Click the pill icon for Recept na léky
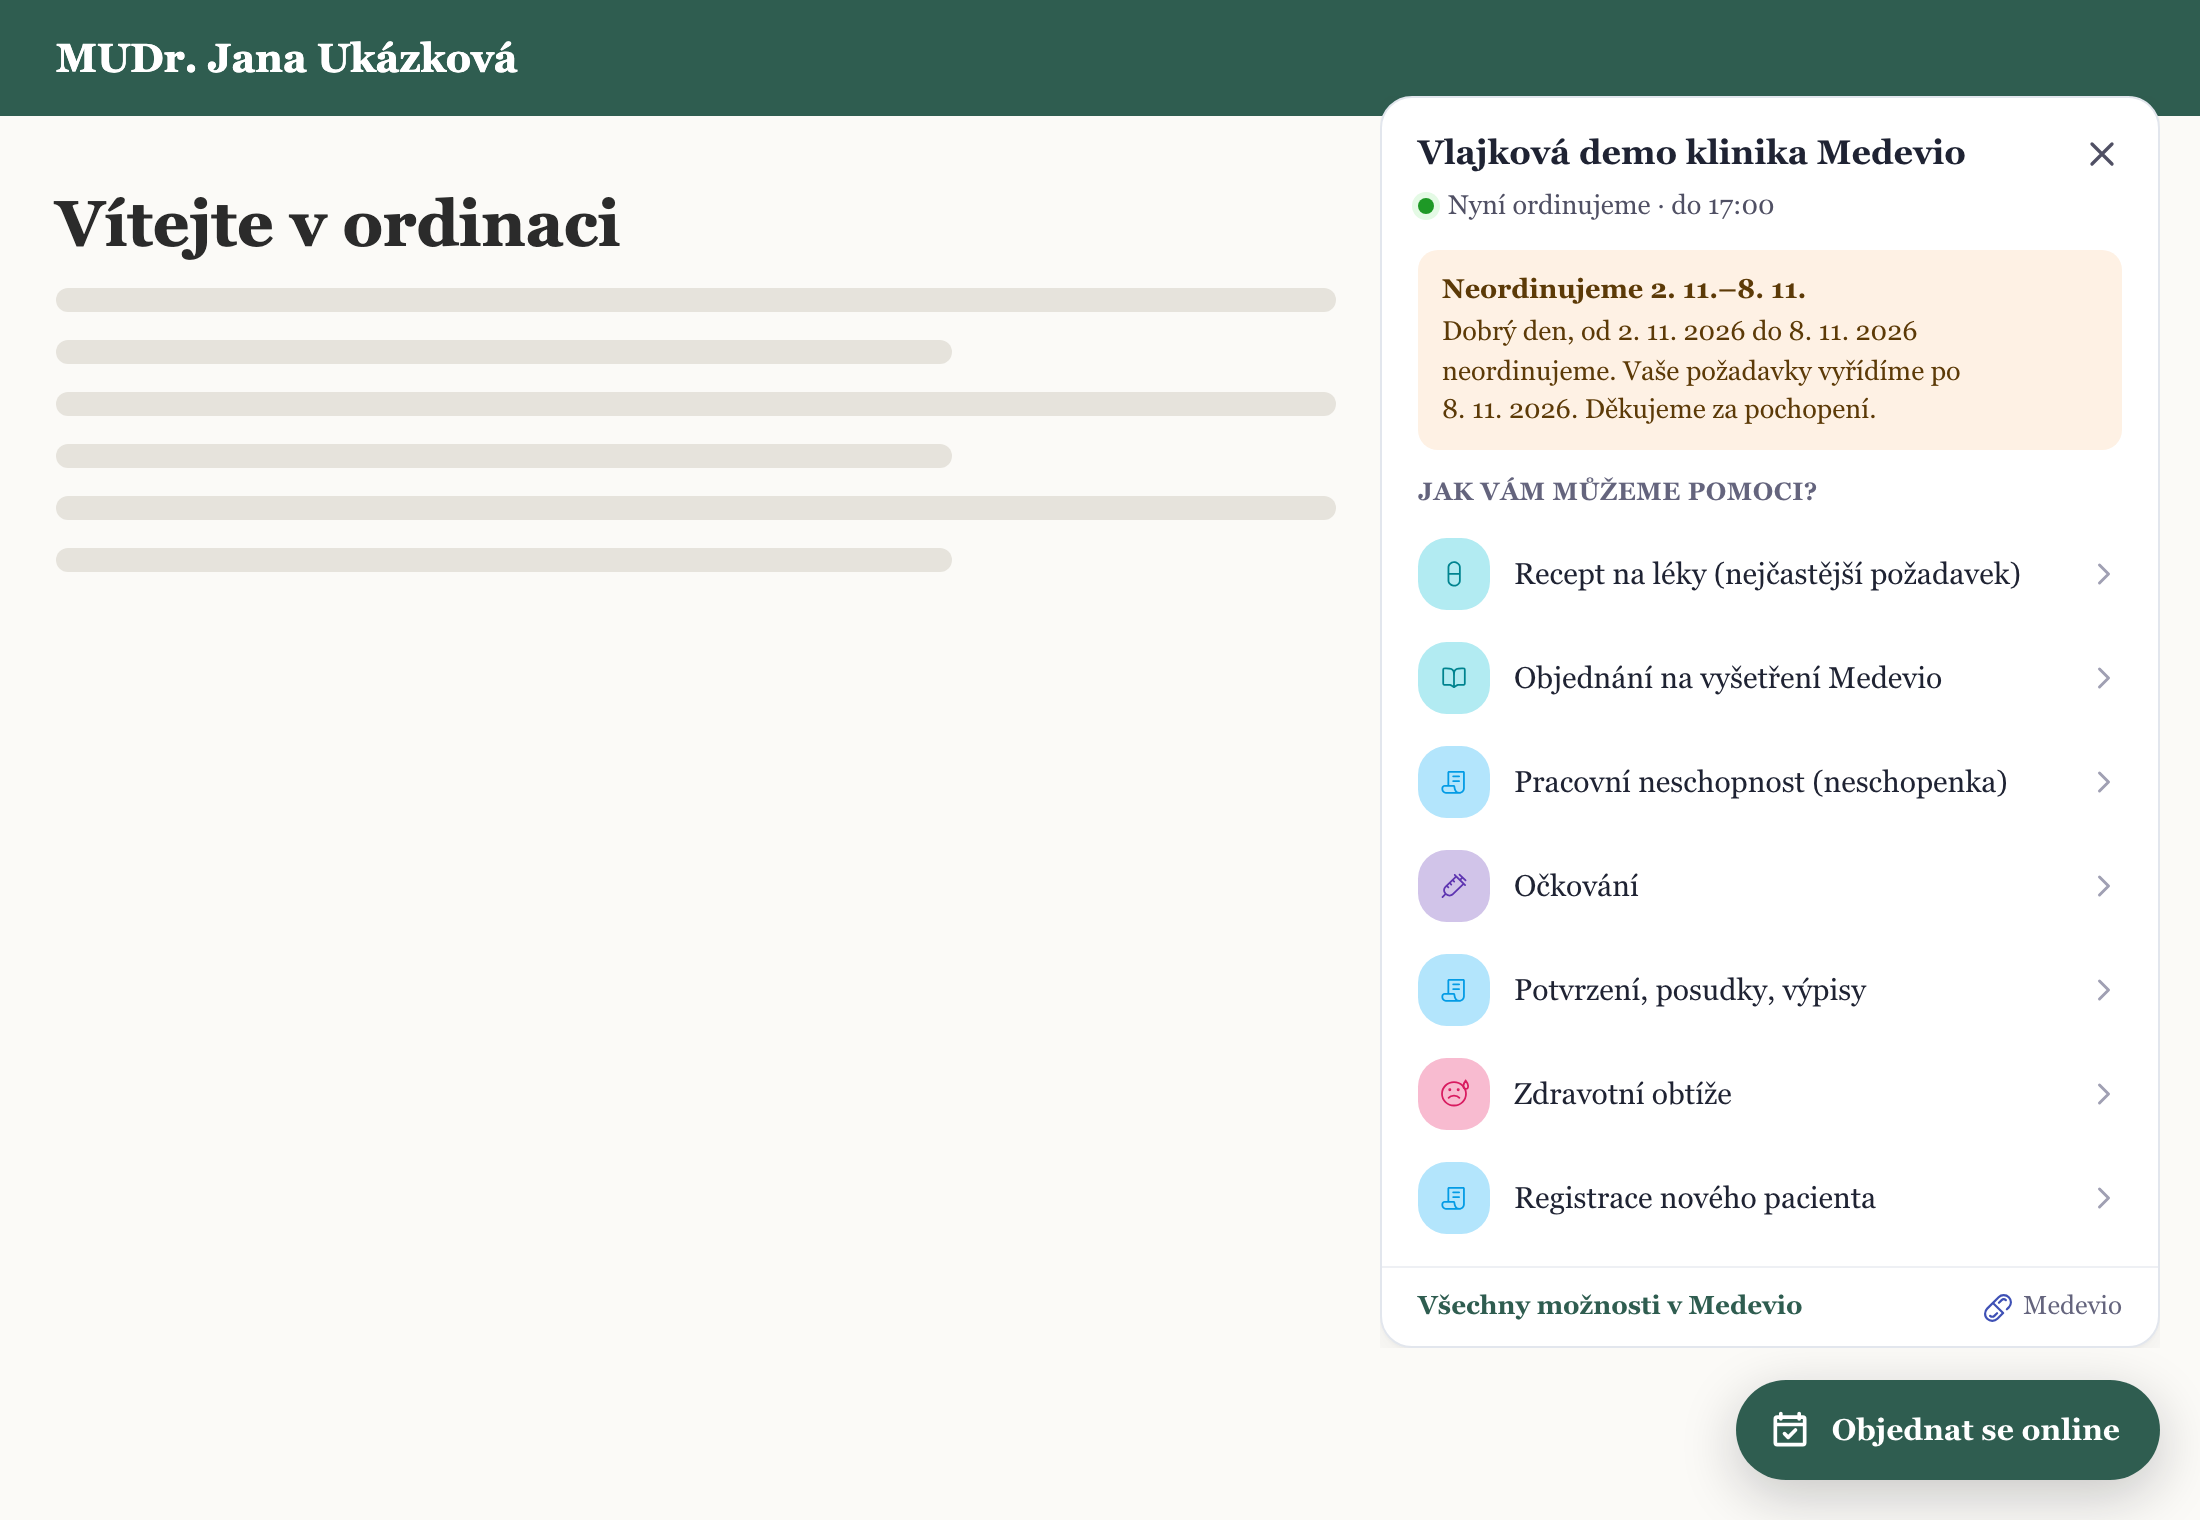The height and width of the screenshot is (1520, 2200). [x=1454, y=574]
